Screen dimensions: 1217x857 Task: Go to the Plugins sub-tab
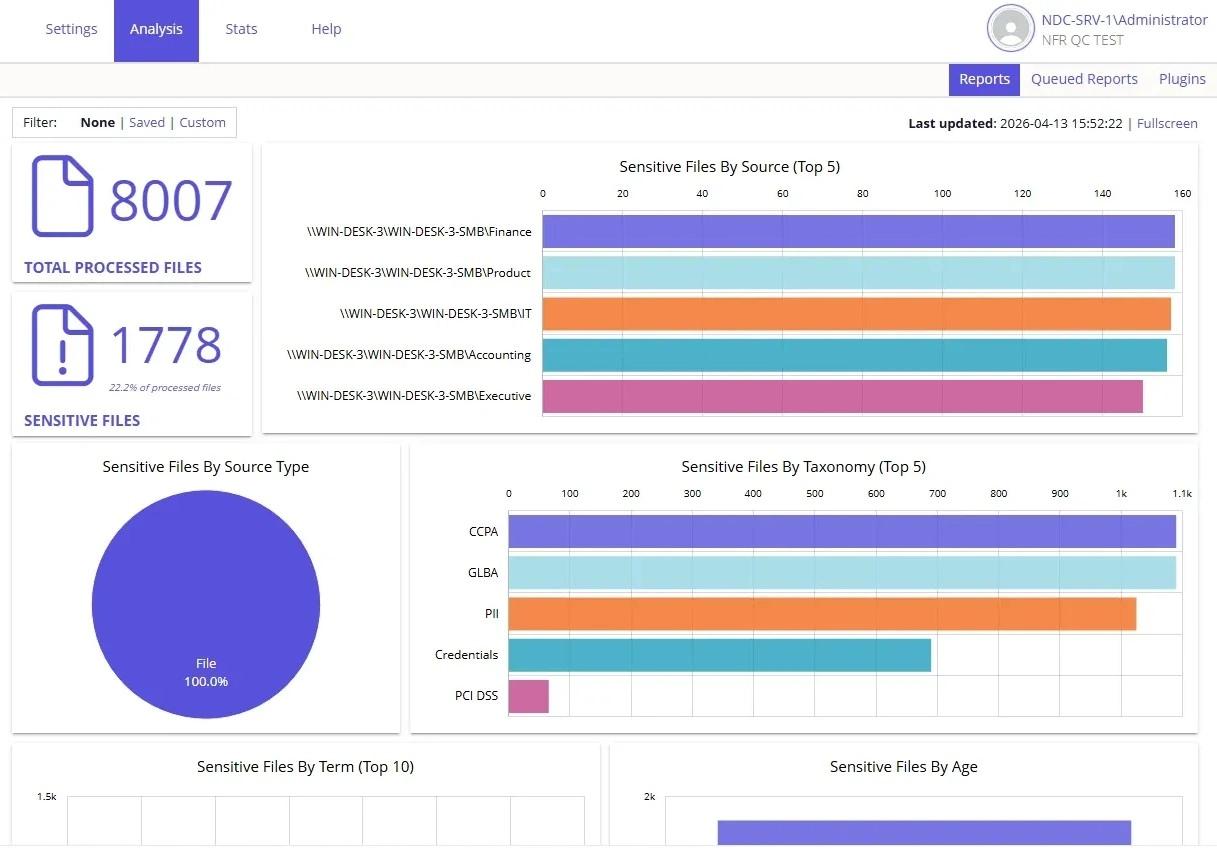pos(1182,80)
